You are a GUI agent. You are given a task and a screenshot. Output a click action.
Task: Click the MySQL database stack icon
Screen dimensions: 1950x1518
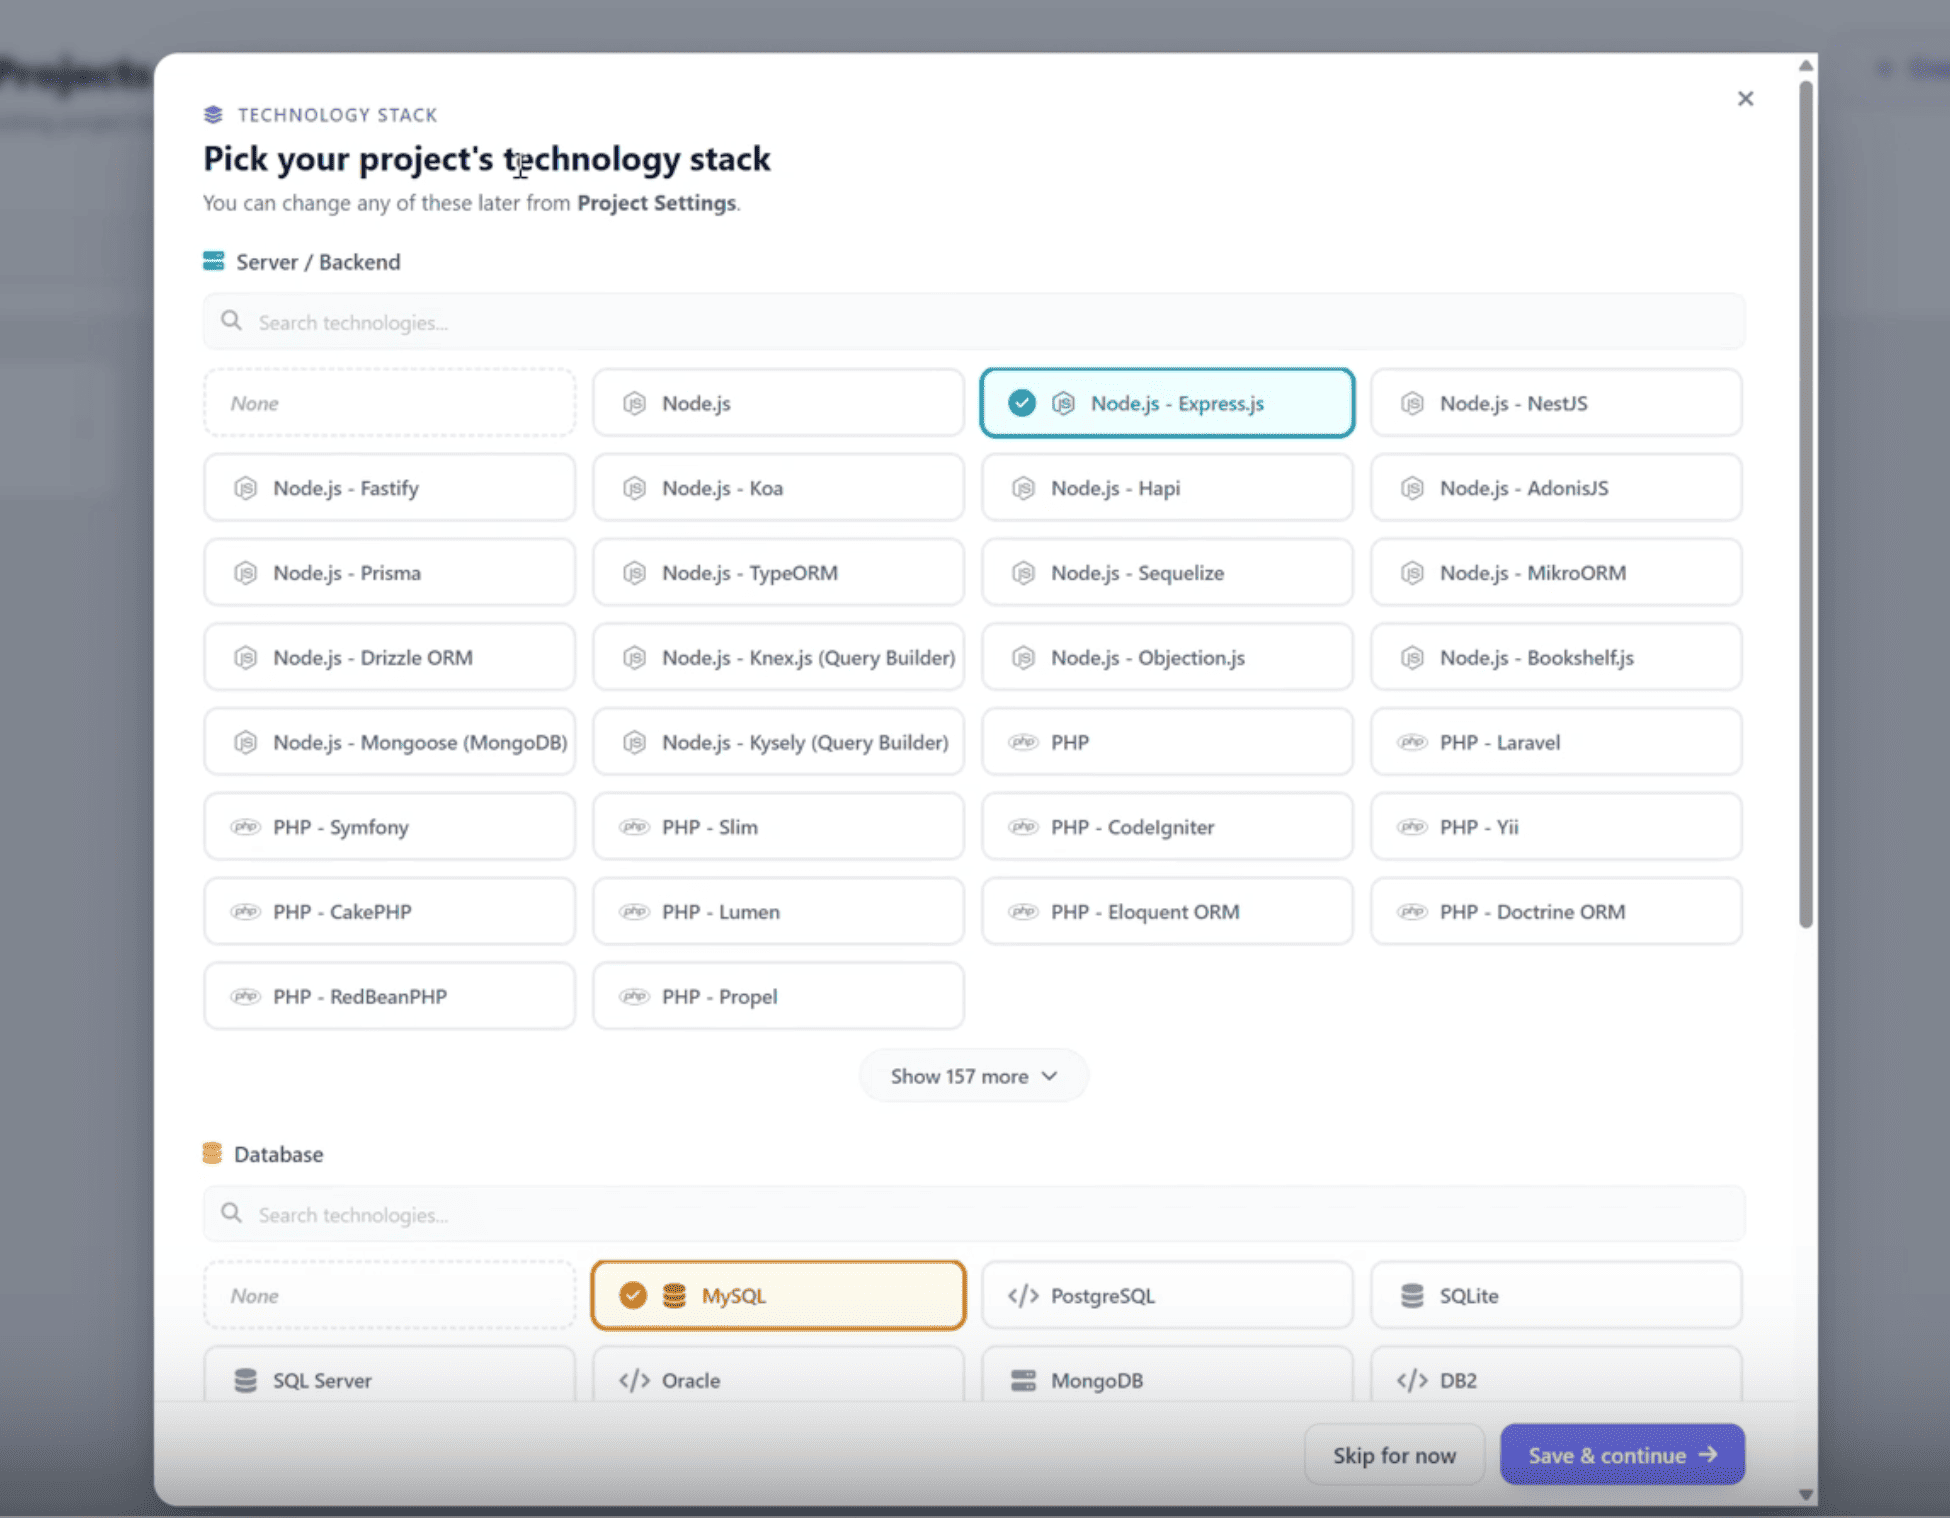(674, 1295)
